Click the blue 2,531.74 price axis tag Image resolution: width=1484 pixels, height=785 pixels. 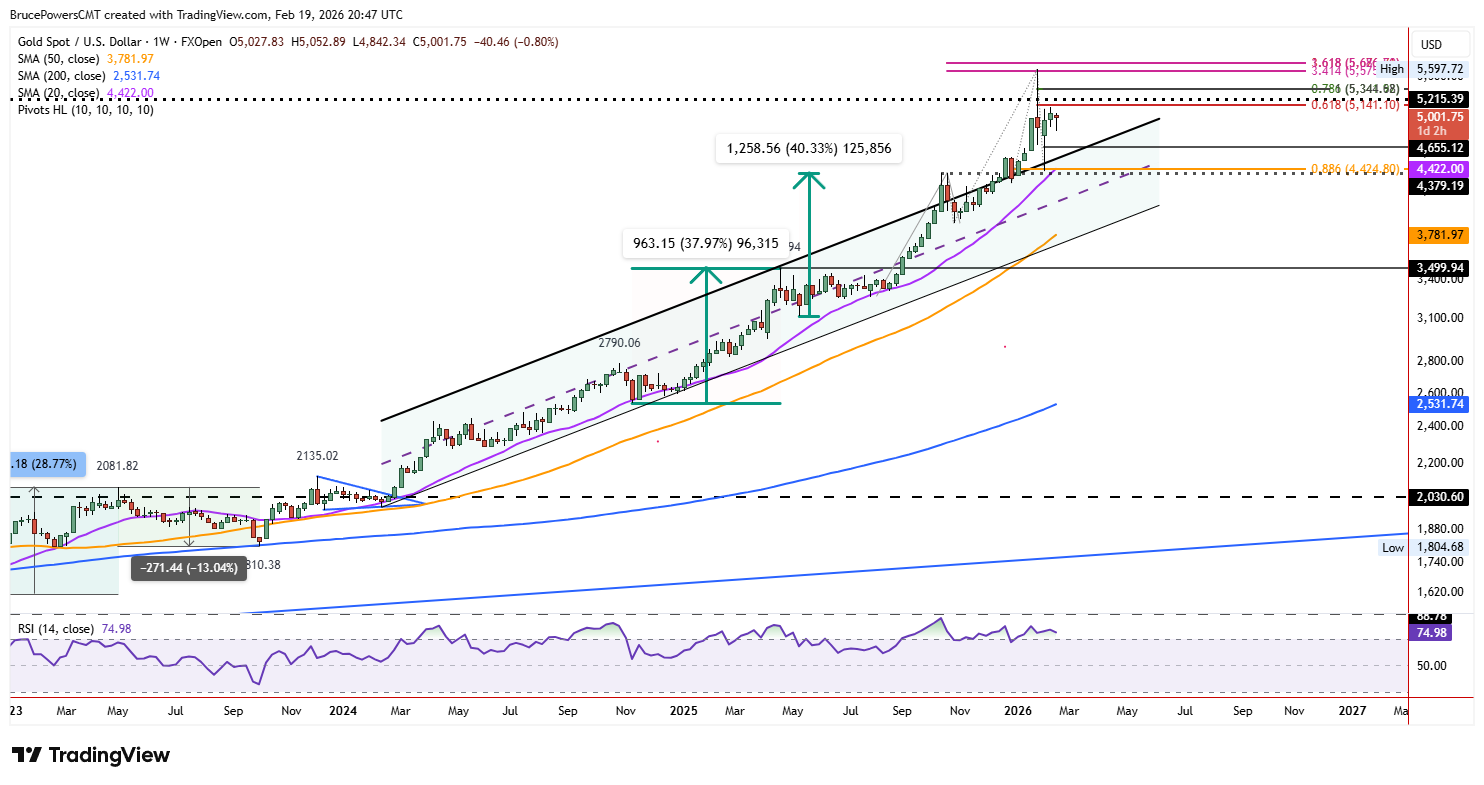pos(1440,404)
